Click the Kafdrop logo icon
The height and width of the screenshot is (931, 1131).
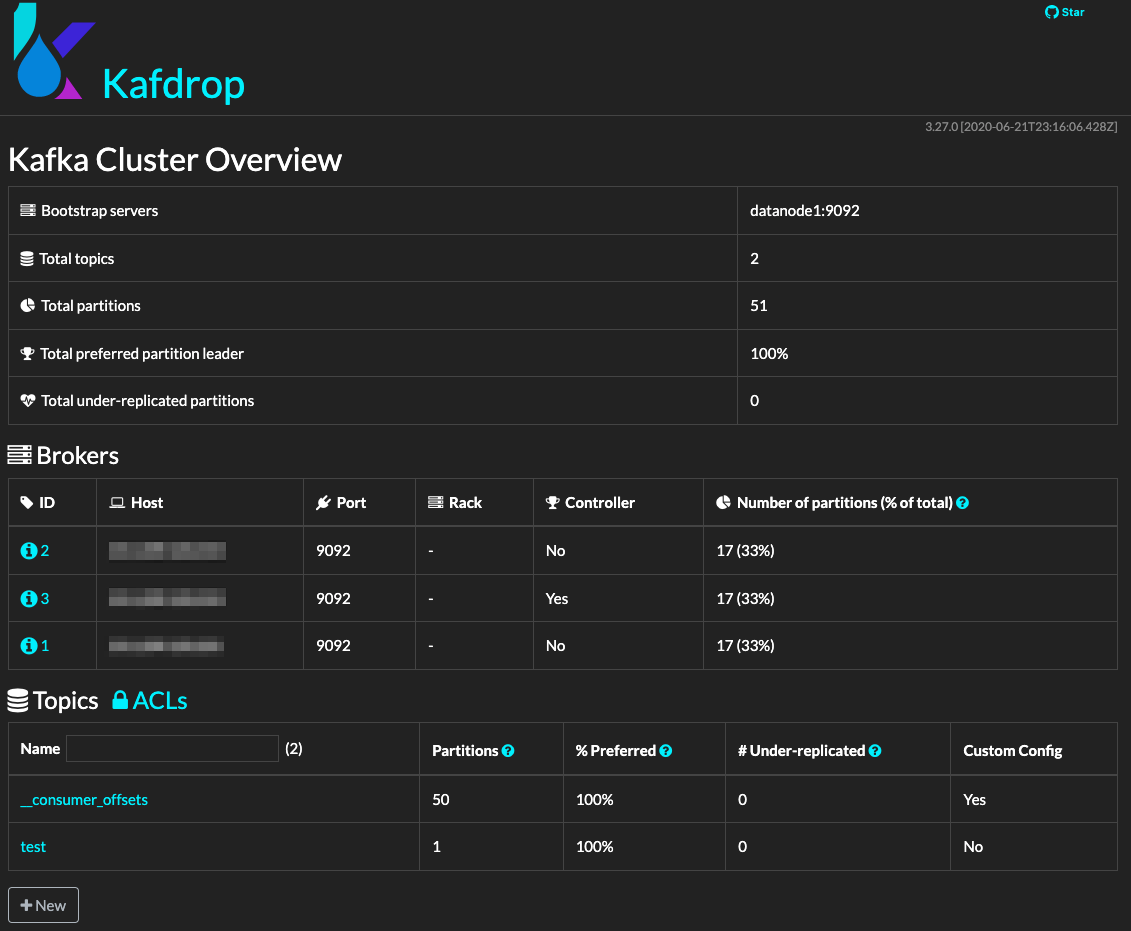point(54,50)
